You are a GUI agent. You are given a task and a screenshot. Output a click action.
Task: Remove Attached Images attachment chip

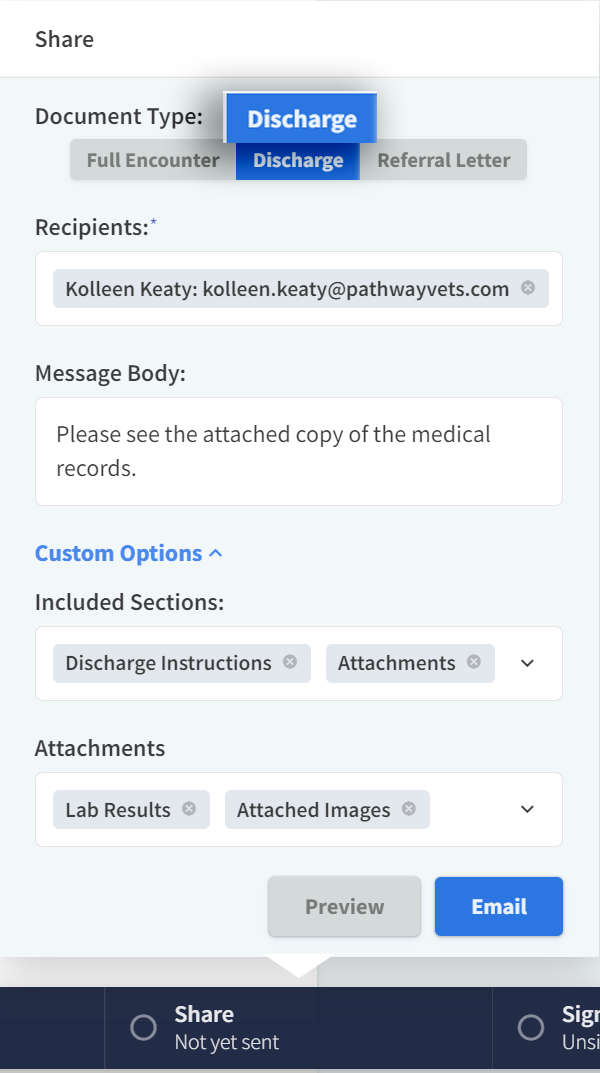pos(409,809)
